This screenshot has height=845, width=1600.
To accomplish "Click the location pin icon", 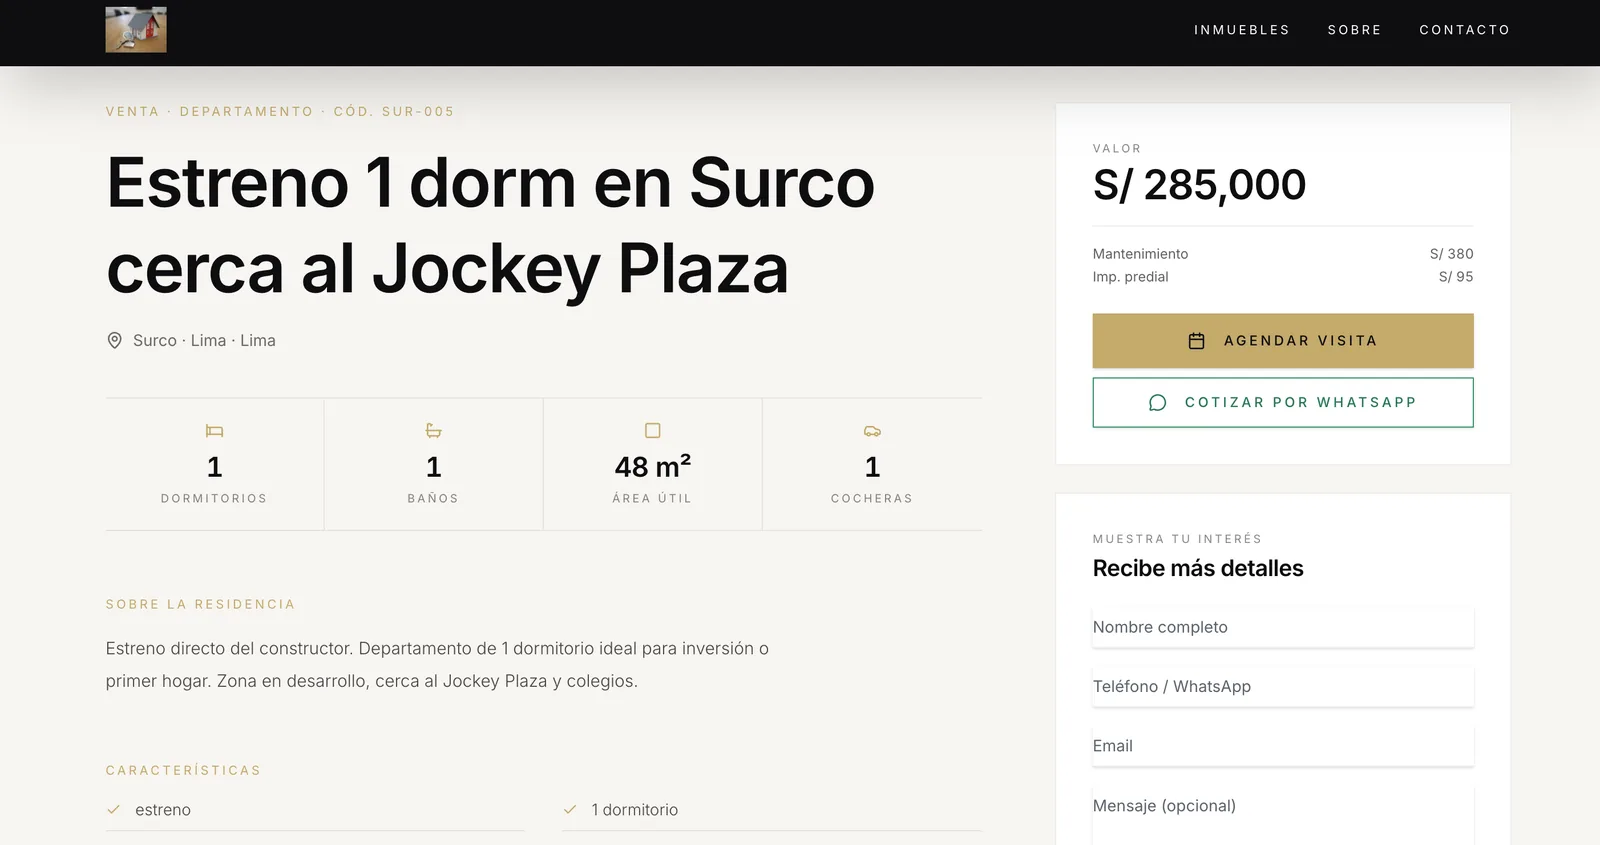I will coord(115,340).
